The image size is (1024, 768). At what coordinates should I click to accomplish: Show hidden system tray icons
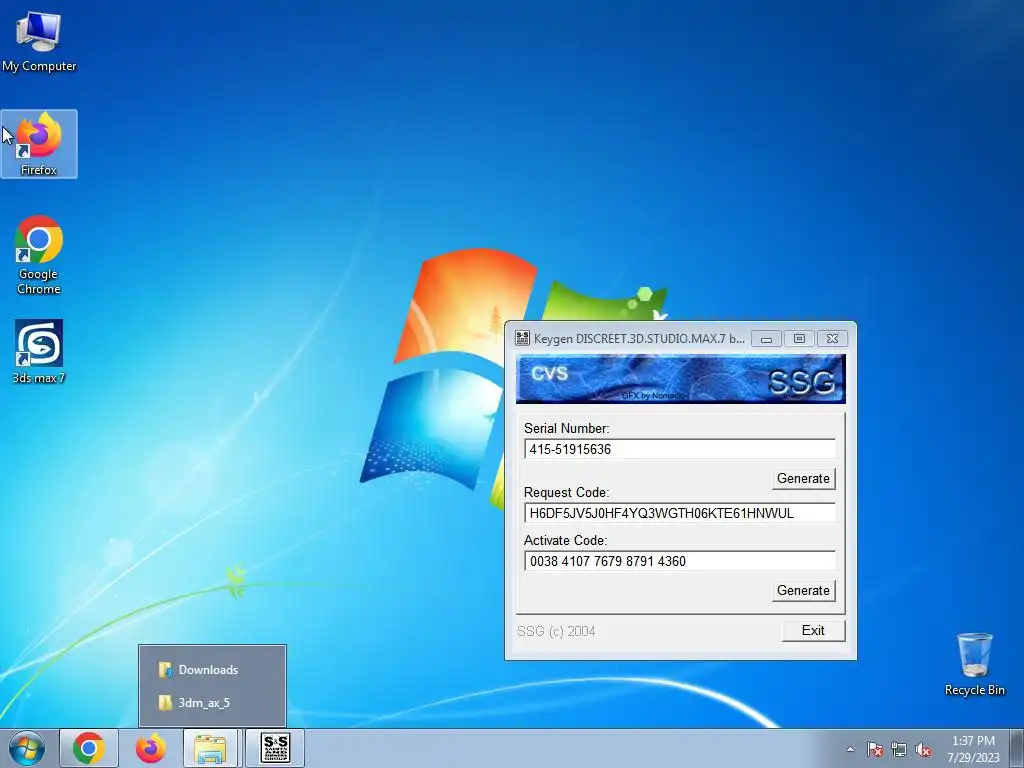(850, 749)
